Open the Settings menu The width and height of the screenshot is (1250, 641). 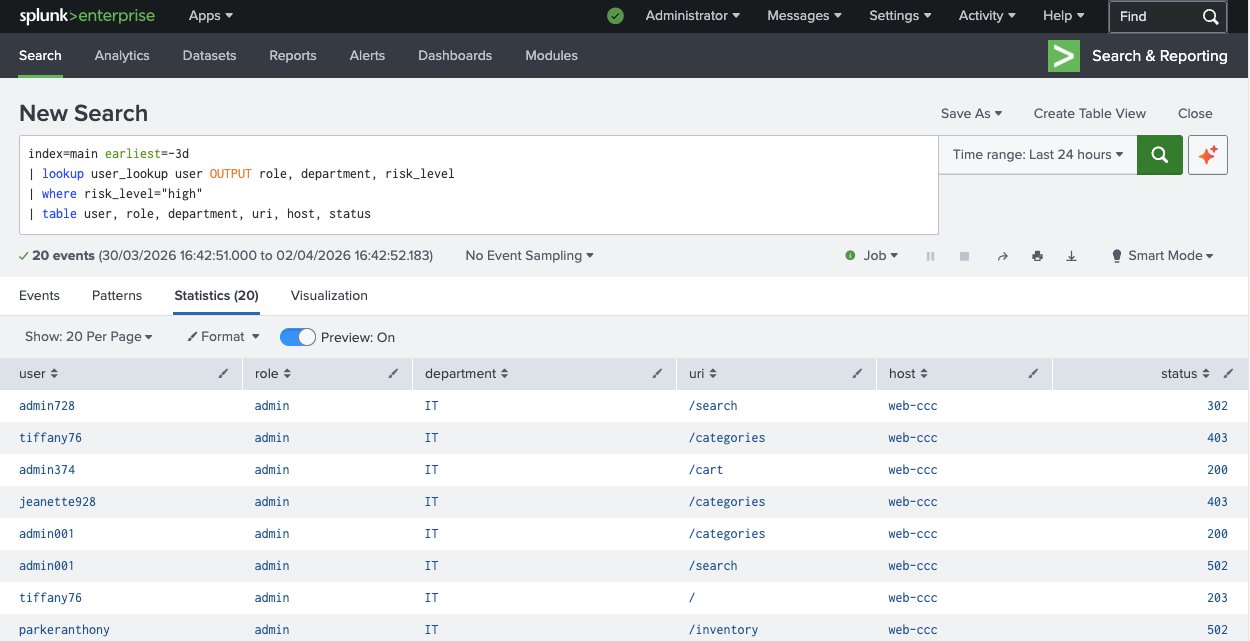tap(899, 16)
